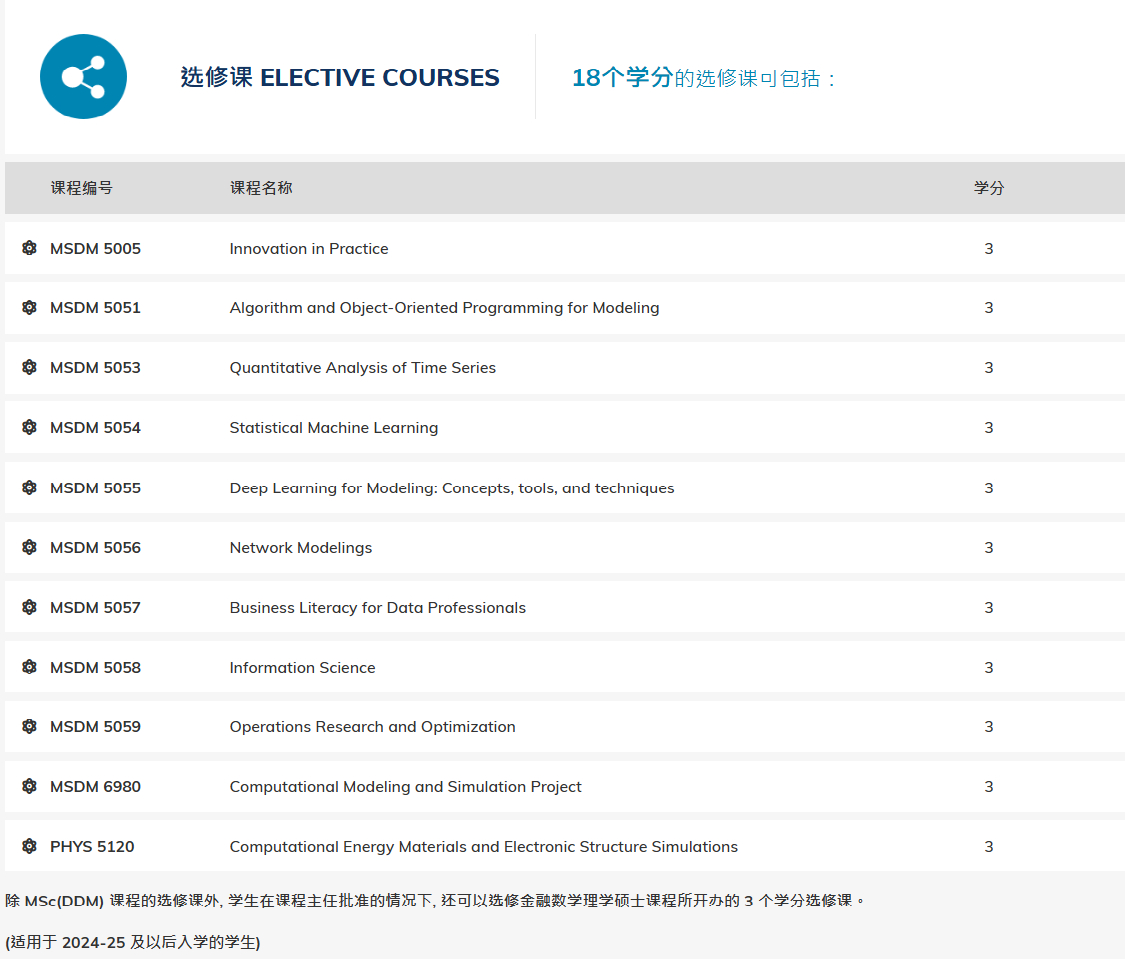Click the blue share icon beside Elective Courses
1125x959 pixels.
83,77
